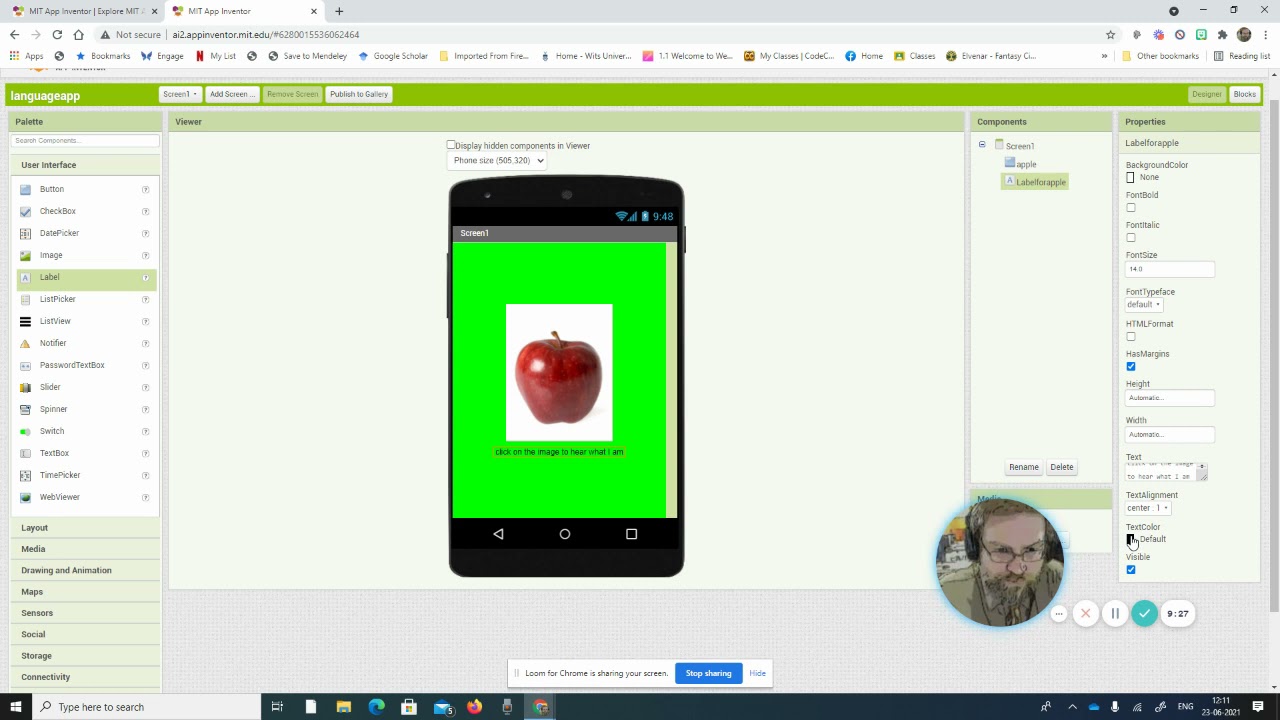1280x720 pixels.
Task: Switch to the Blocks editor view
Action: (x=1244, y=94)
